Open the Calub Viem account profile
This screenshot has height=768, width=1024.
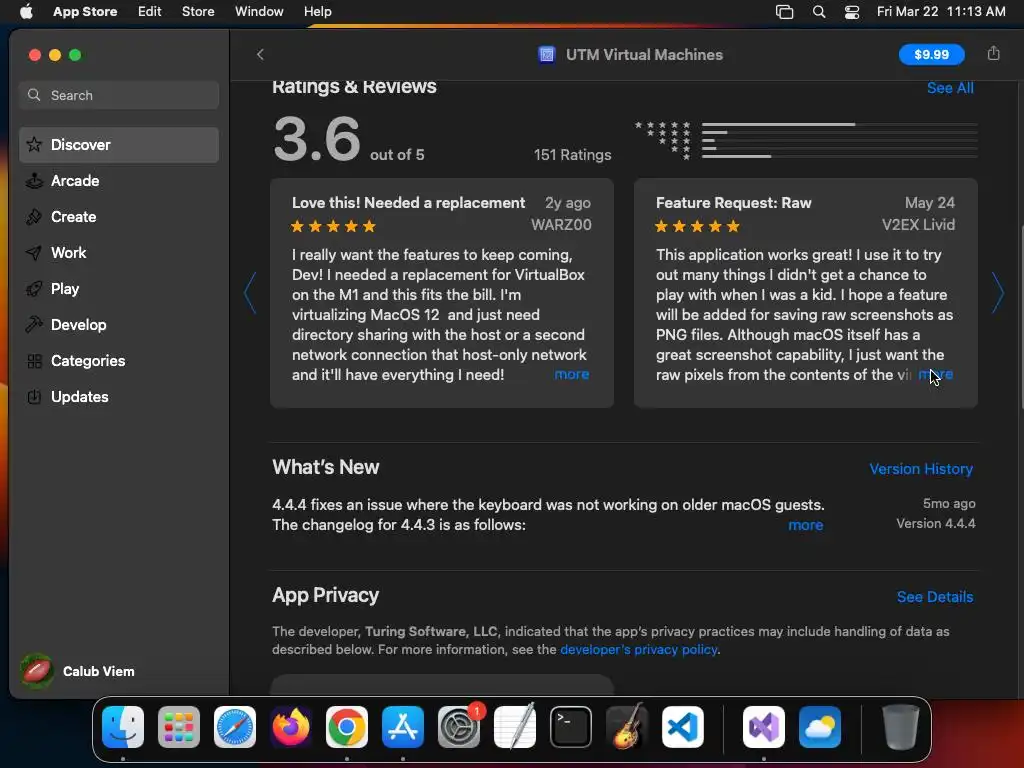[78, 671]
